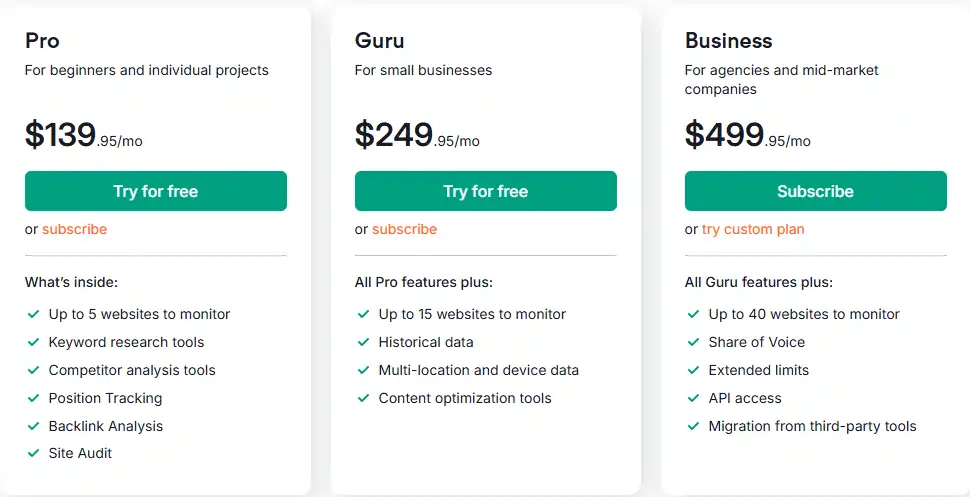Click checkmark next to Site Audit
The height and width of the screenshot is (497, 970).
pos(33,453)
